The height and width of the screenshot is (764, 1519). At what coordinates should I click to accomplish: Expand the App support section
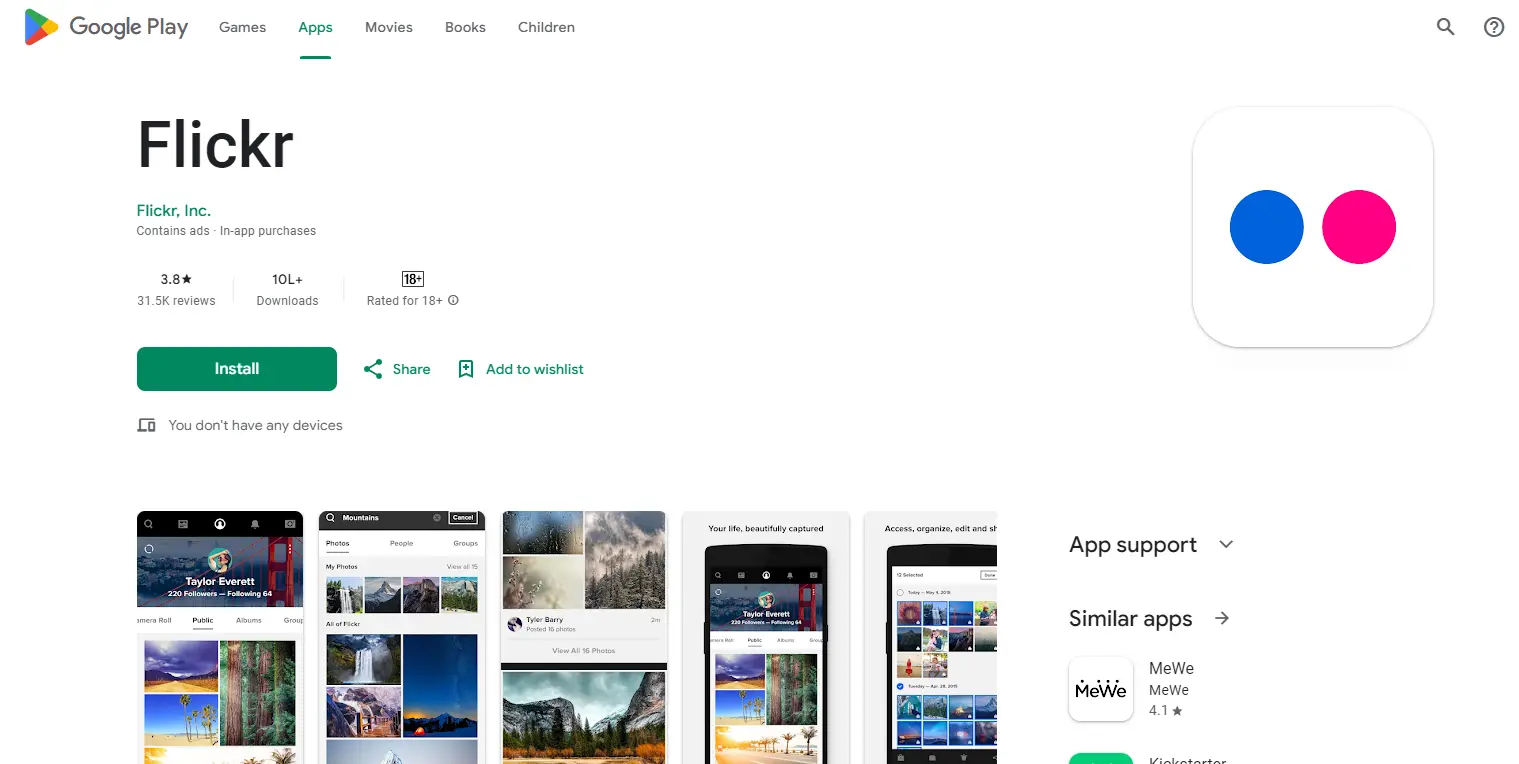(1226, 544)
